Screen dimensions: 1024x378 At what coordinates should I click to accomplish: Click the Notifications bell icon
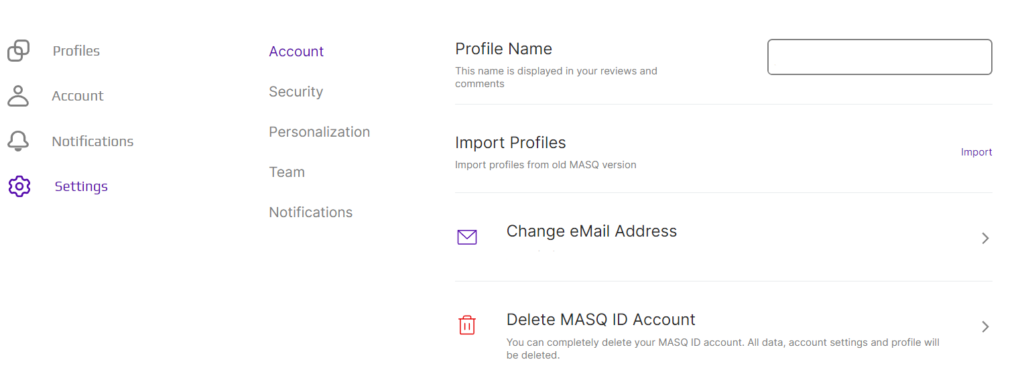[18, 141]
